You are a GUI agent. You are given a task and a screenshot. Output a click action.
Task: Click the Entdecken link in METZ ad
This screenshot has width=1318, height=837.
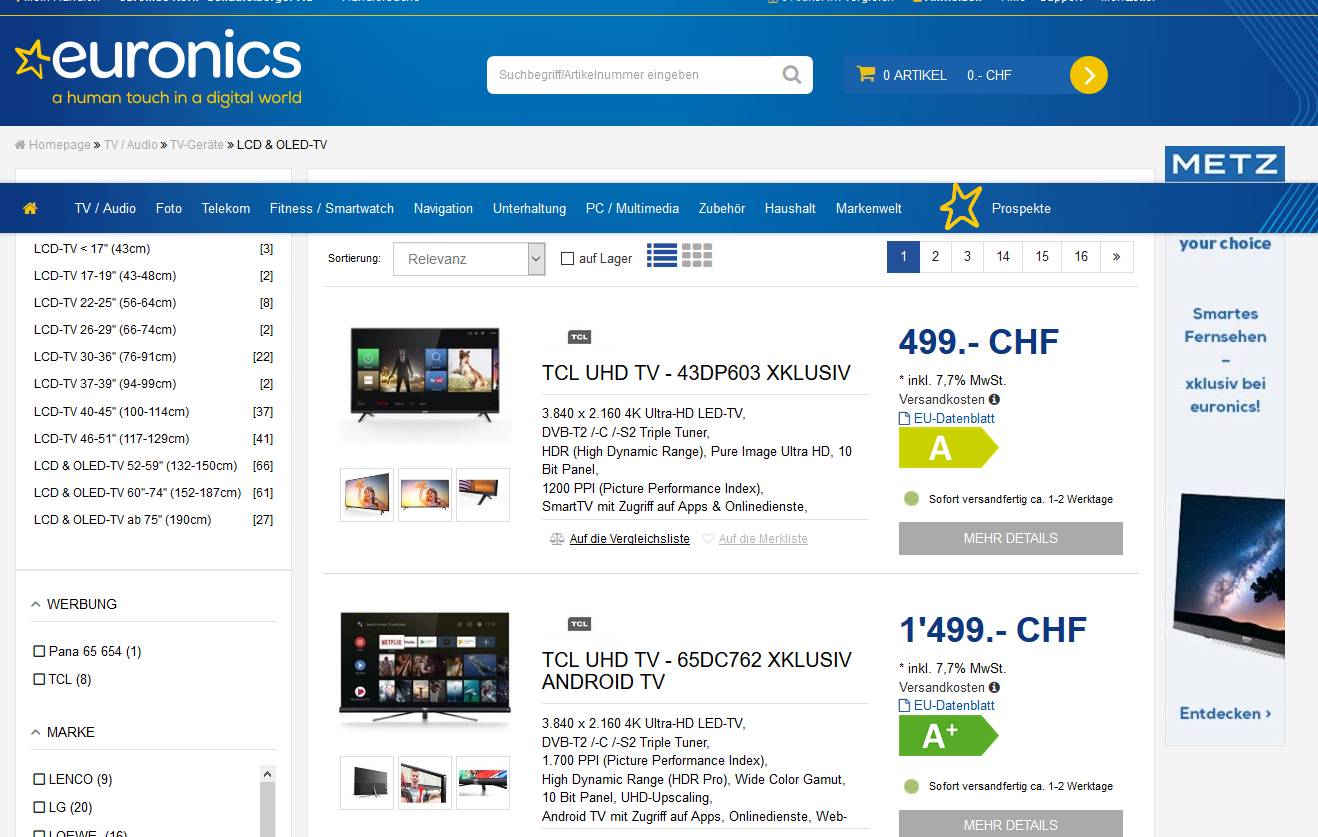1225,713
